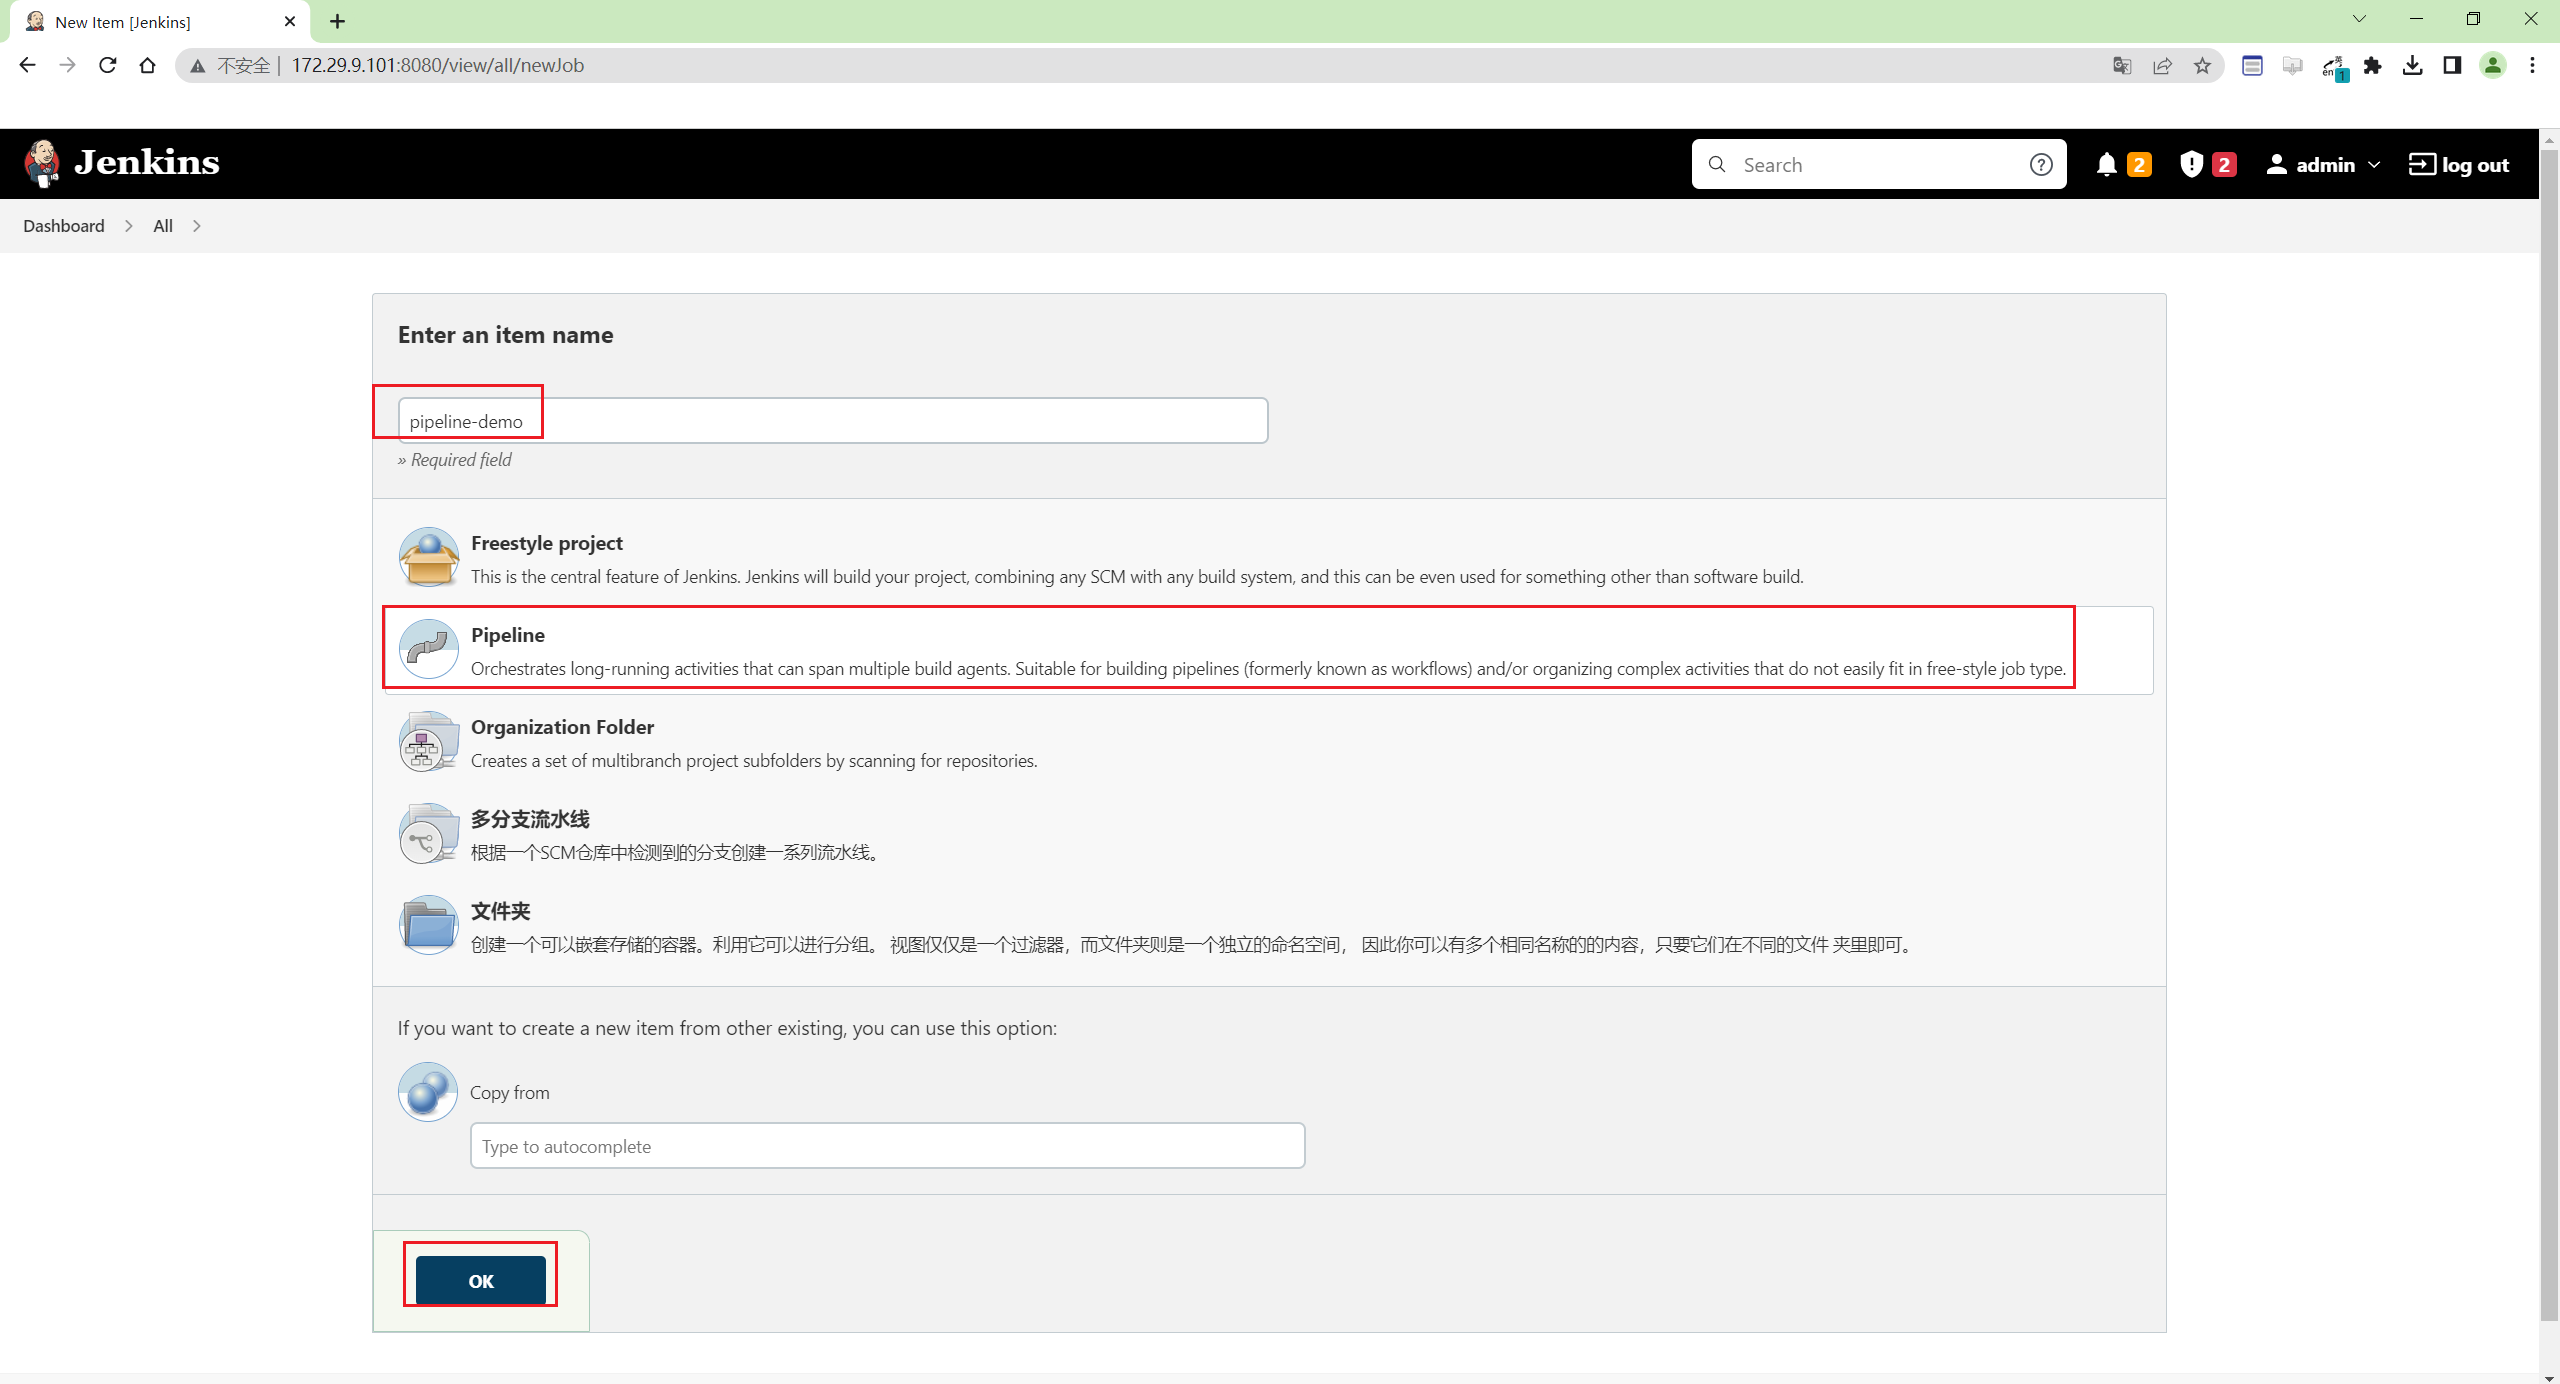This screenshot has height=1384, width=2560.
Task: Open the translate page icon
Action: (2122, 65)
